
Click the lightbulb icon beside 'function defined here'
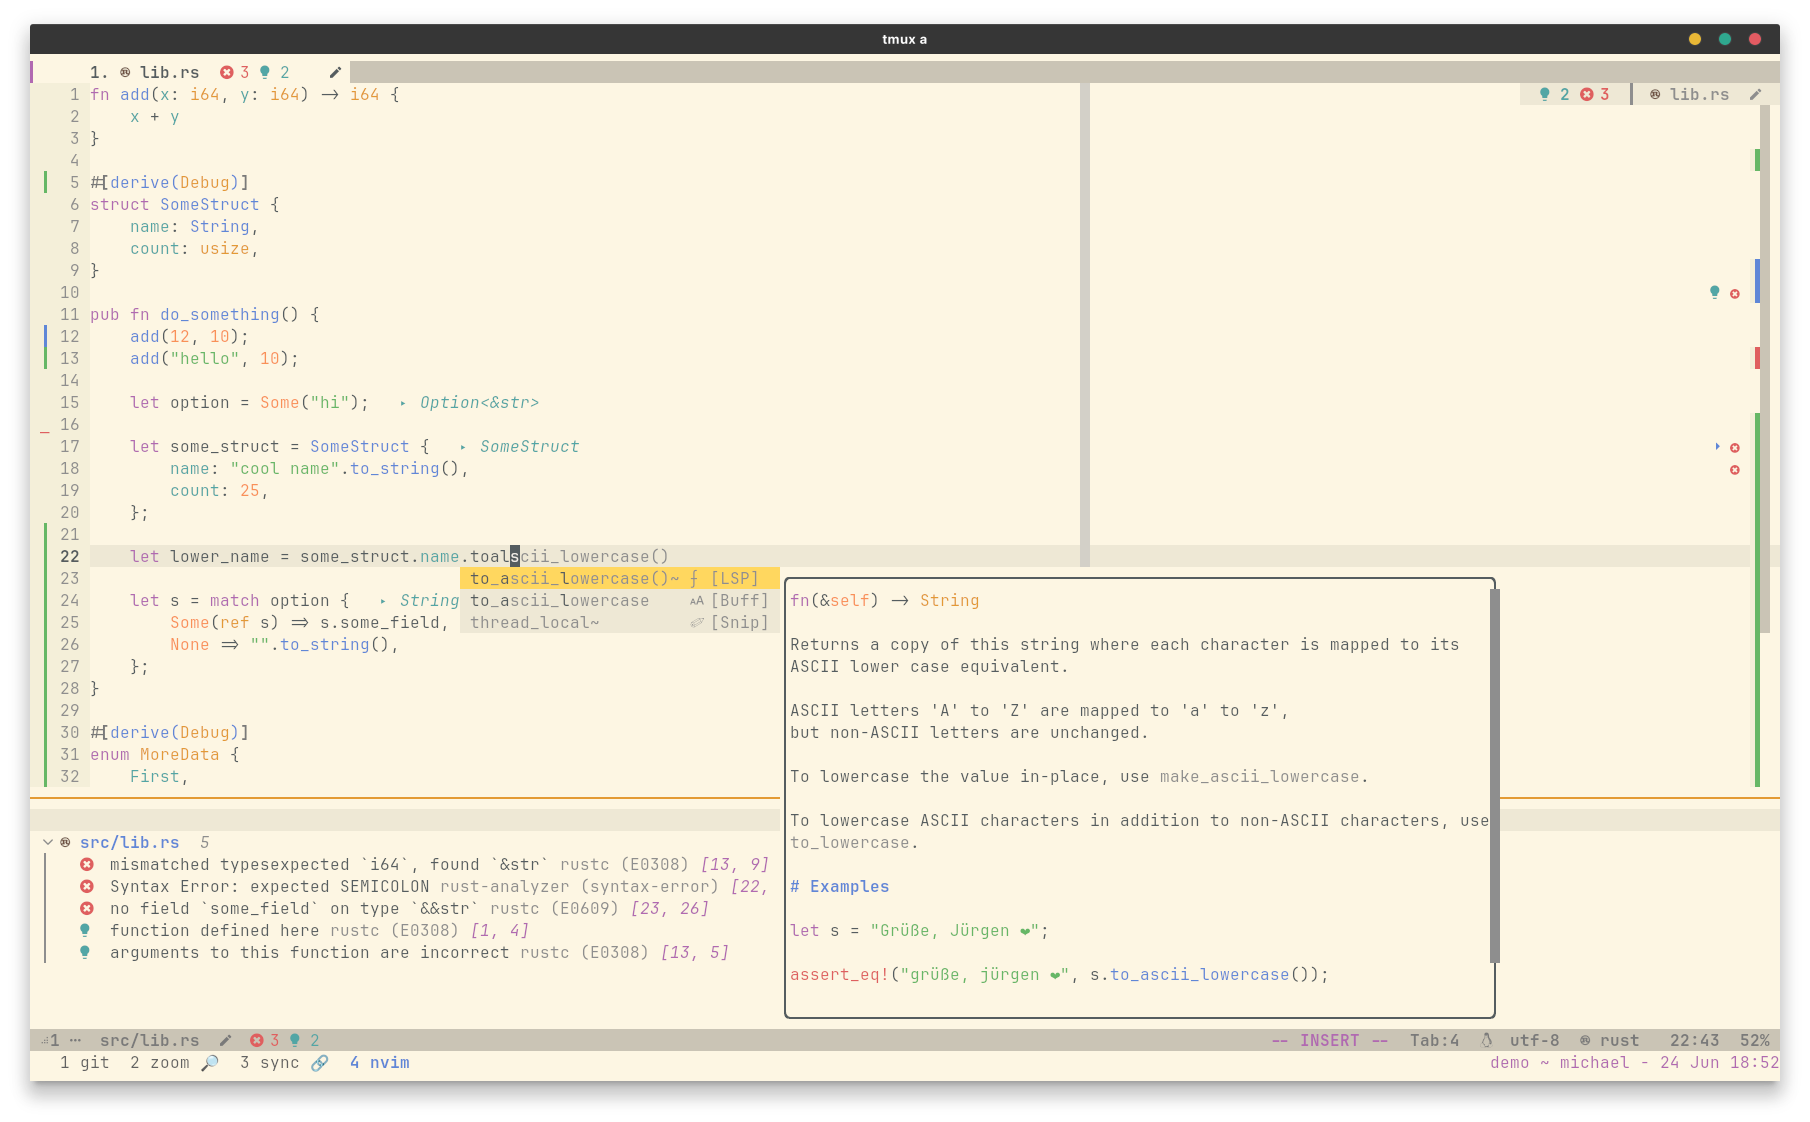pyautogui.click(x=85, y=930)
